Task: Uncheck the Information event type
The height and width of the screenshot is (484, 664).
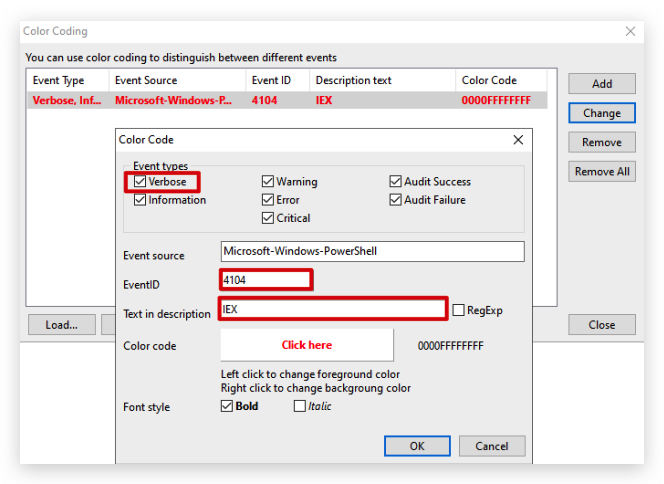Action: 140,199
